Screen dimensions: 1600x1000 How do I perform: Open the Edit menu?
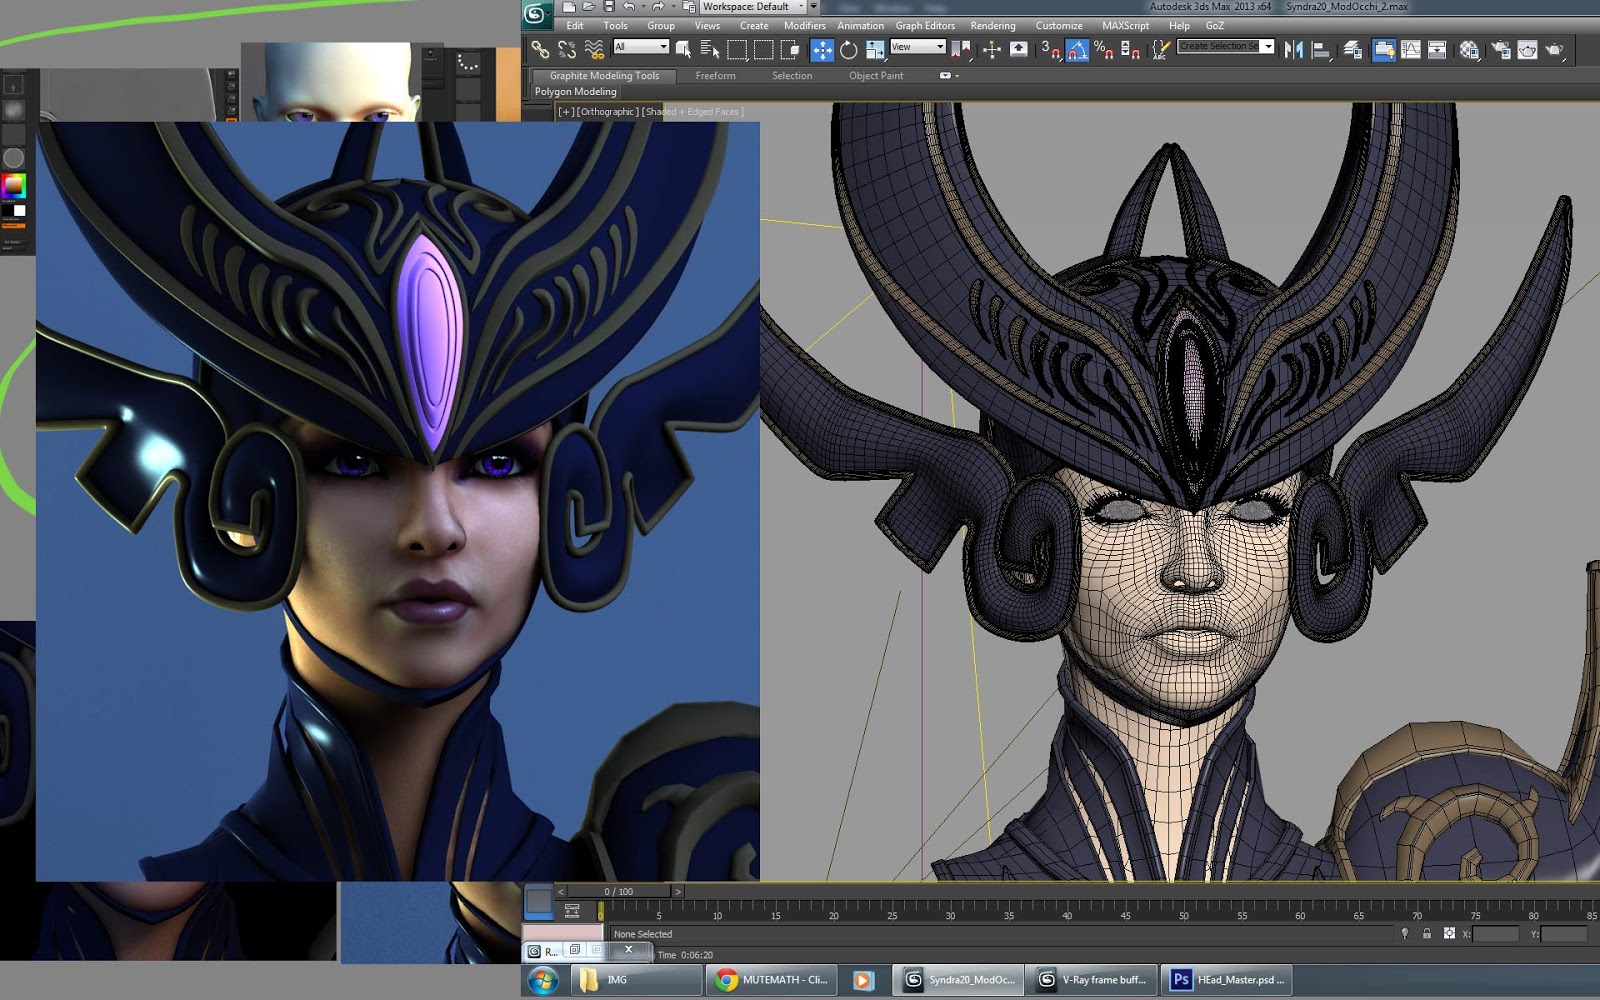575,26
